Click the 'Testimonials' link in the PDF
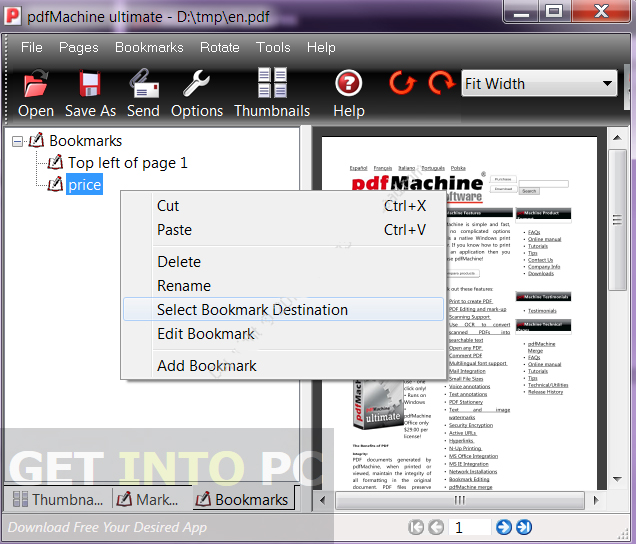 (x=542, y=311)
